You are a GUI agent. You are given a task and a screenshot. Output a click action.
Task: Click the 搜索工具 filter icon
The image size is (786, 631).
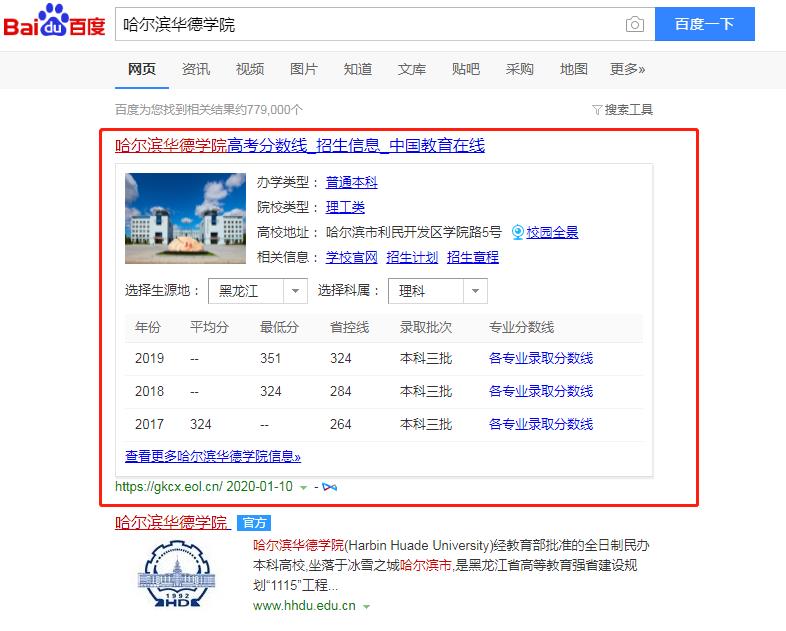pos(597,109)
